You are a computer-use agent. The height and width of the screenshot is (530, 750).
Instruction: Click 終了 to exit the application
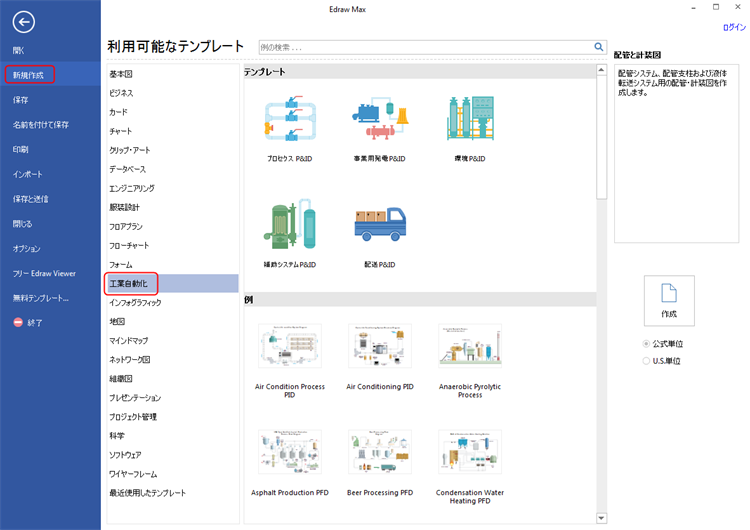pyautogui.click(x=34, y=322)
